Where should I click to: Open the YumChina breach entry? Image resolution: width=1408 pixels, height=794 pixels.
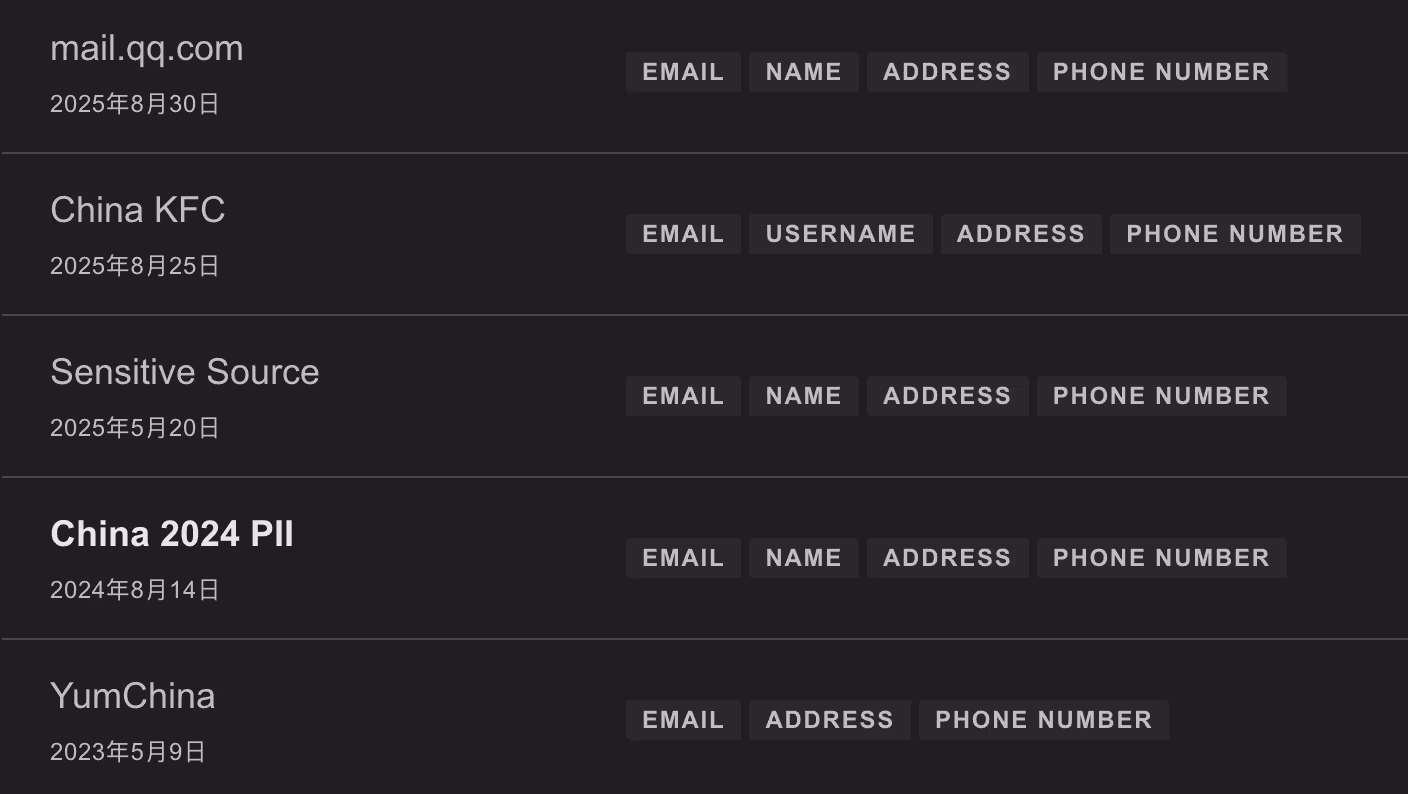coord(132,696)
